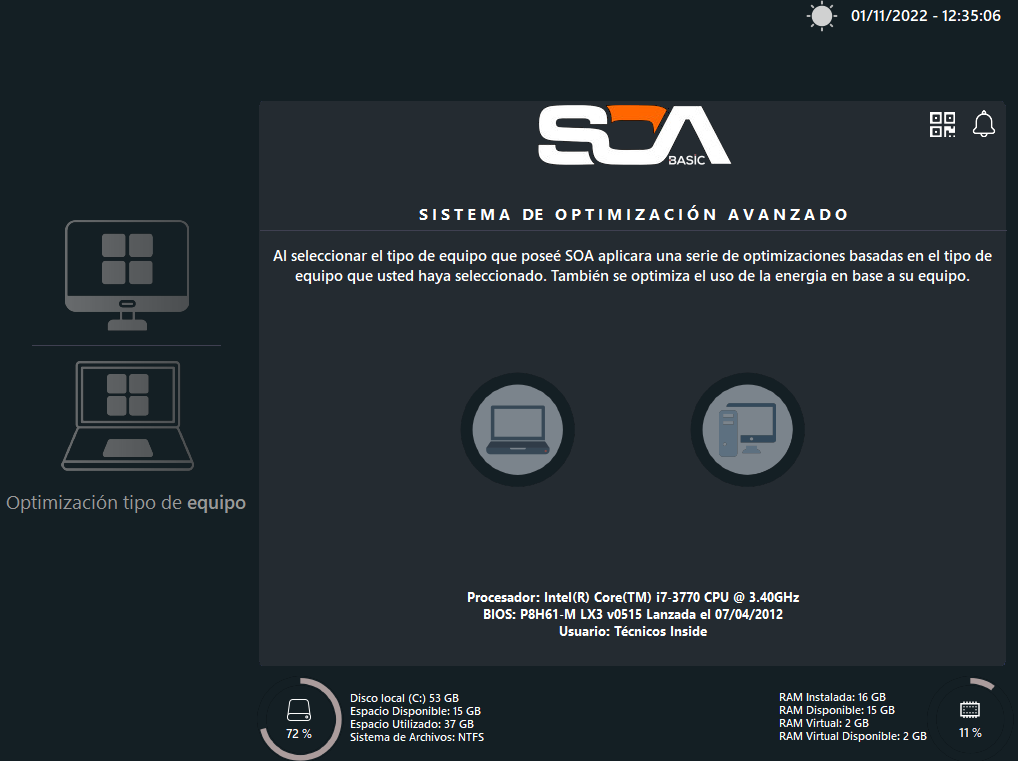Click 'Optimización tipo de equipo' label
Viewport: 1018px width, 761px height.
point(126,503)
